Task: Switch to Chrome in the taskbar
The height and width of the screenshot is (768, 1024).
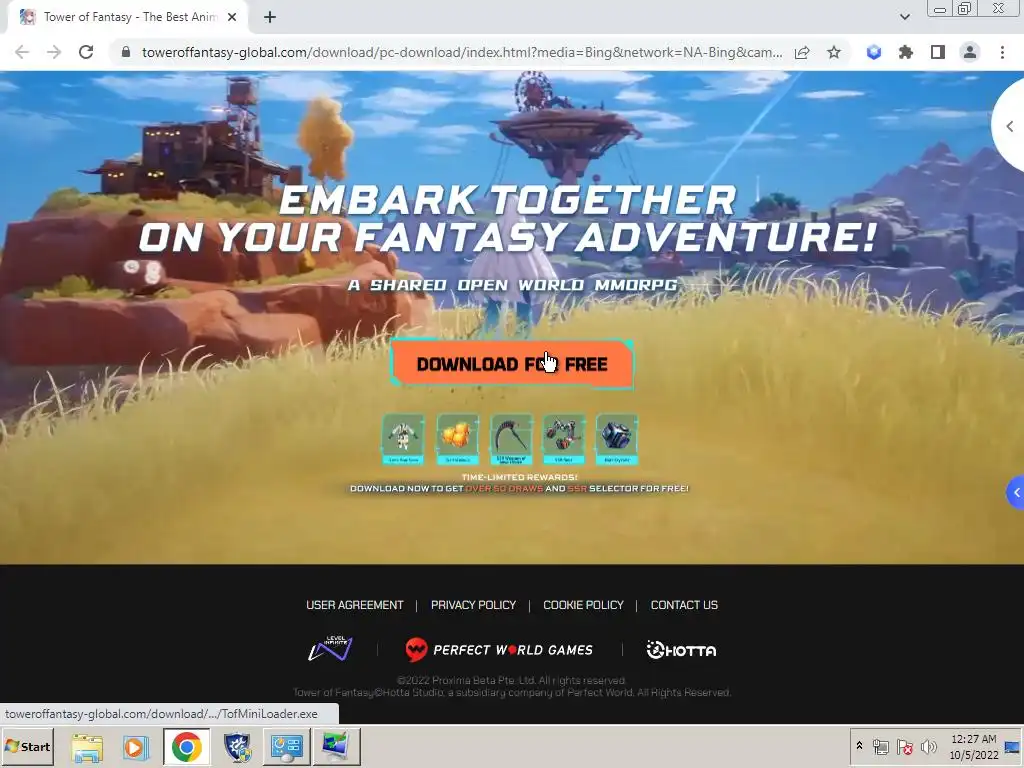Action: (187, 747)
